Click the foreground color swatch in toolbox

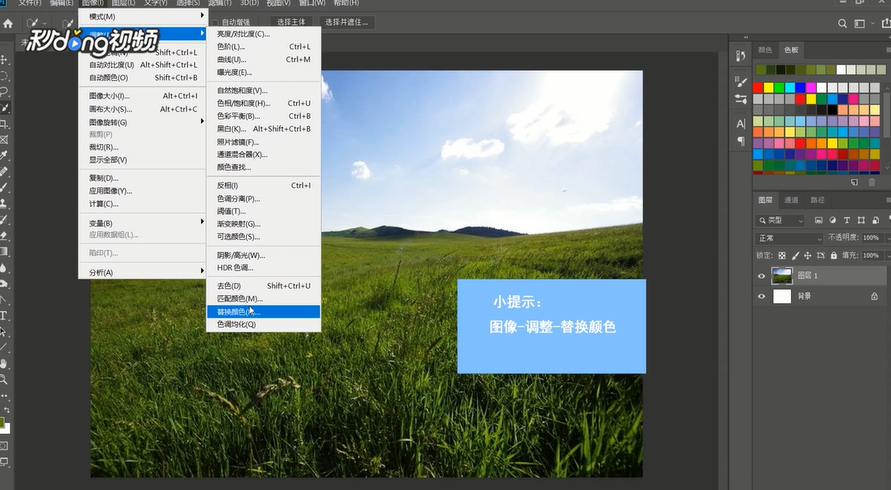click(x=2, y=422)
